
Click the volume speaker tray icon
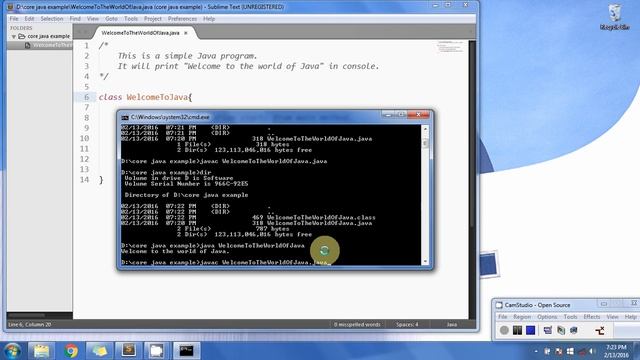[592, 351]
